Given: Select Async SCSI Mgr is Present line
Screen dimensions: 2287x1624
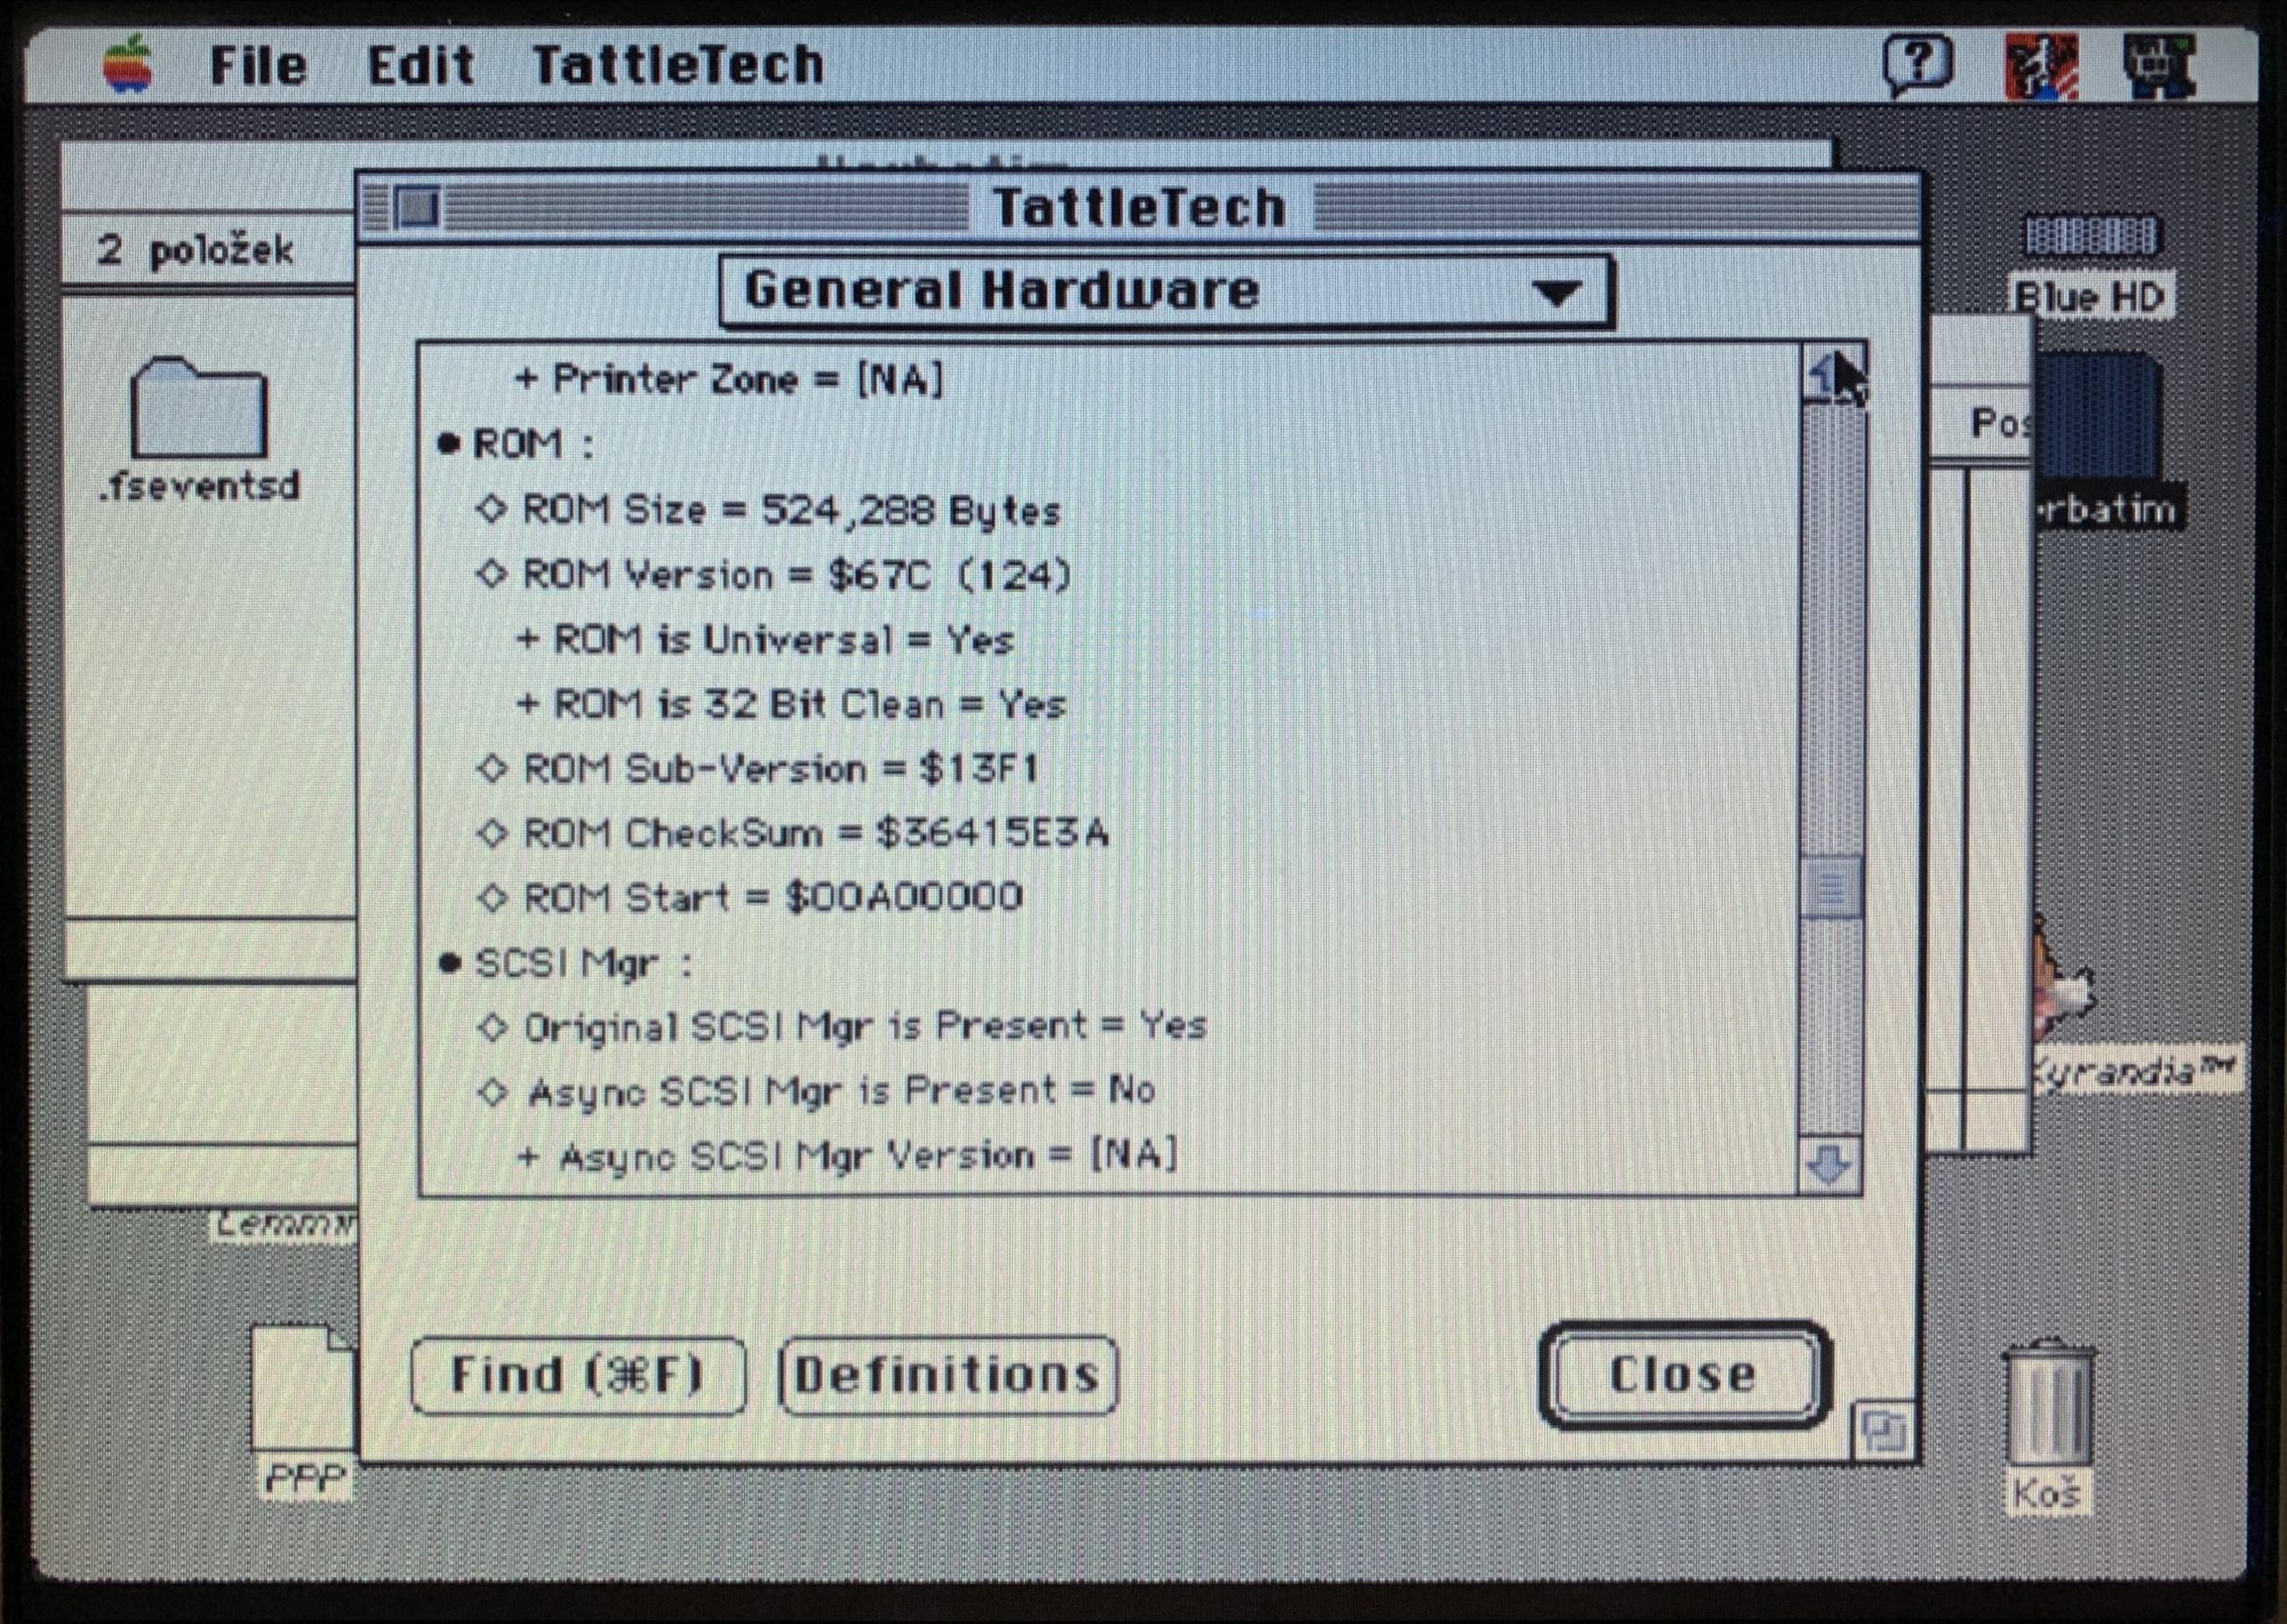Looking at the screenshot, I should pos(816,1091).
